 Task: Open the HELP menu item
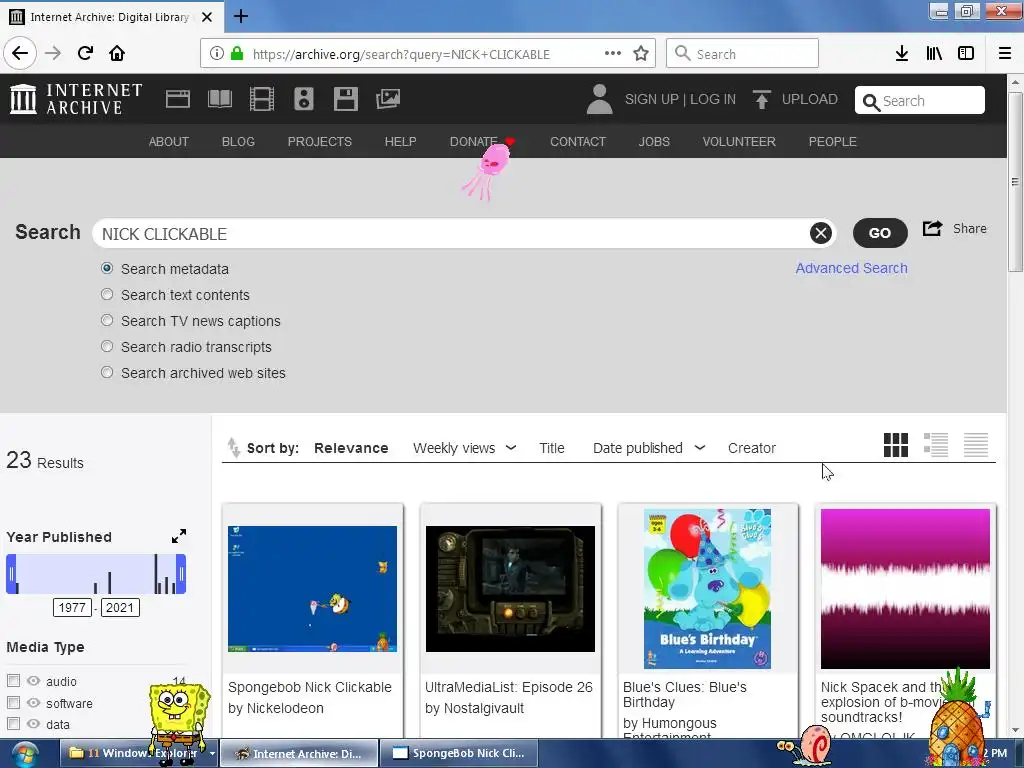click(400, 142)
